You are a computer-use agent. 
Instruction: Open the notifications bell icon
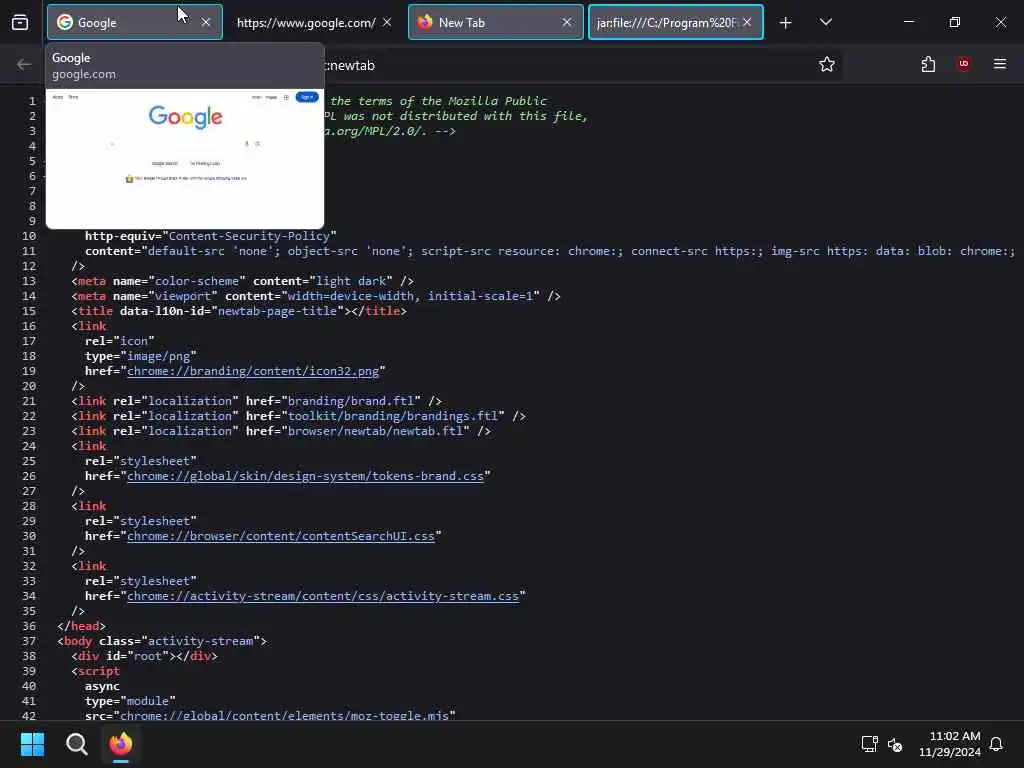996,744
